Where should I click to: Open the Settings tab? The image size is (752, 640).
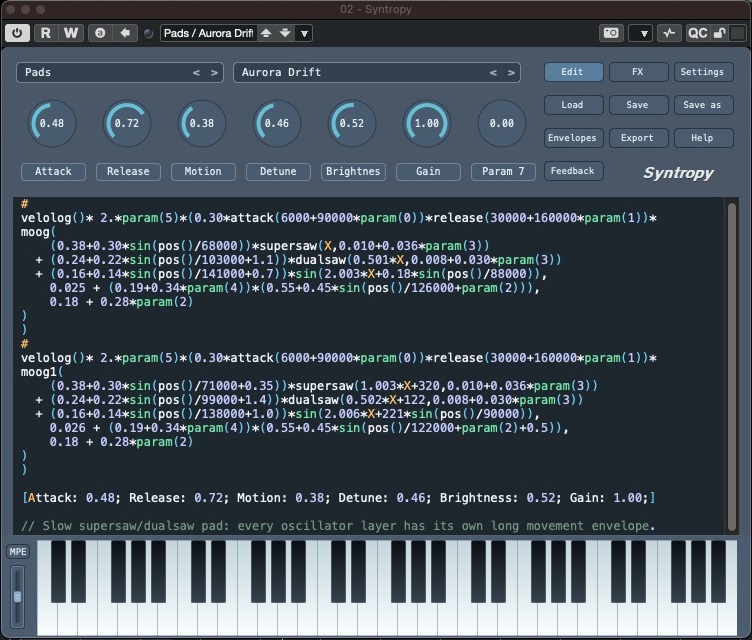tap(704, 72)
